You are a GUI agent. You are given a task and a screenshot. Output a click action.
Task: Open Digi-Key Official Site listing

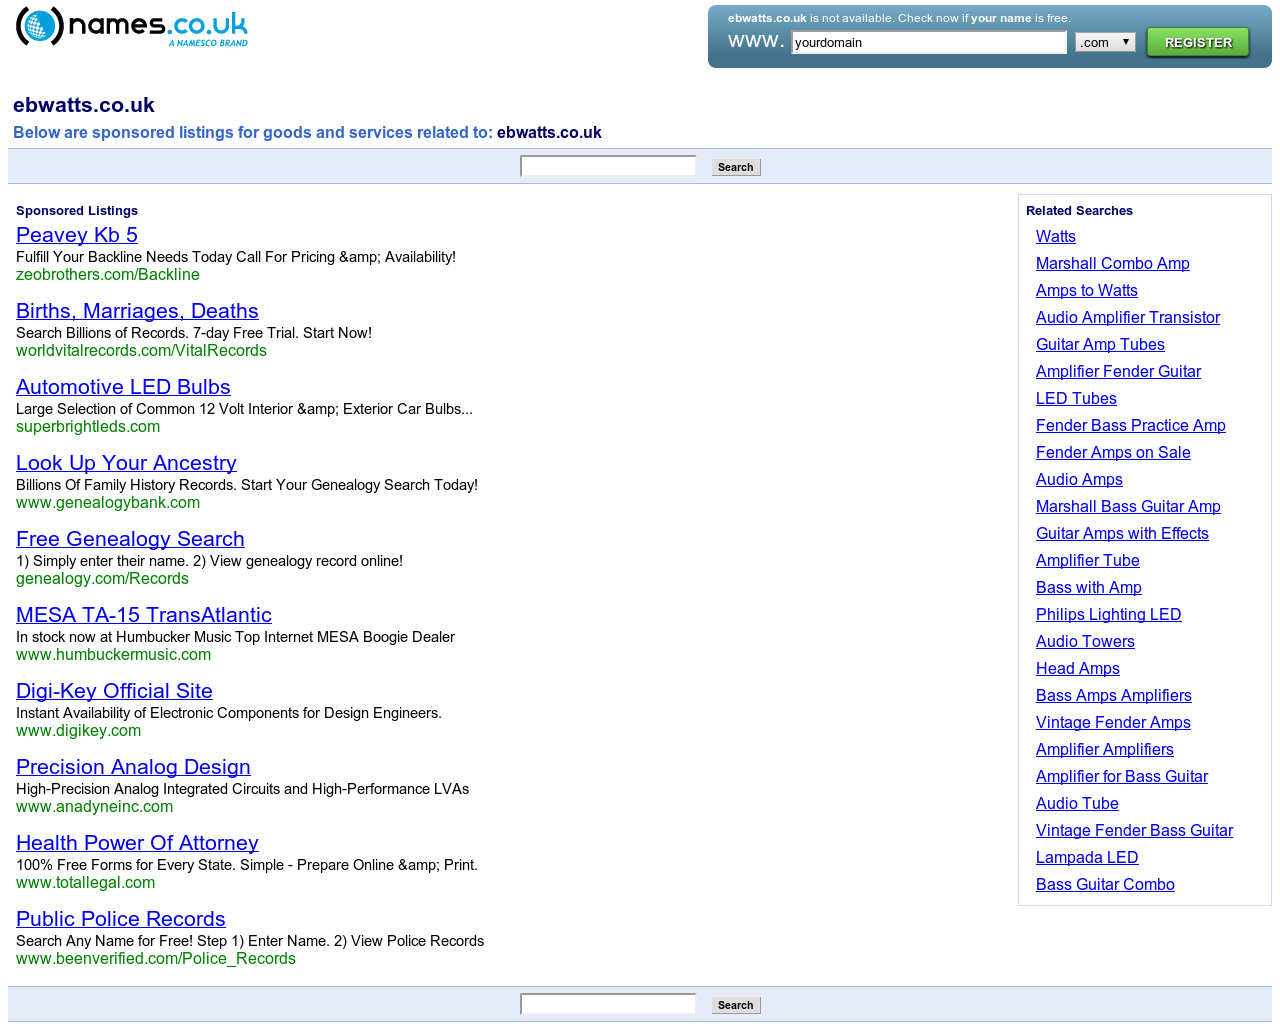[x=114, y=691]
